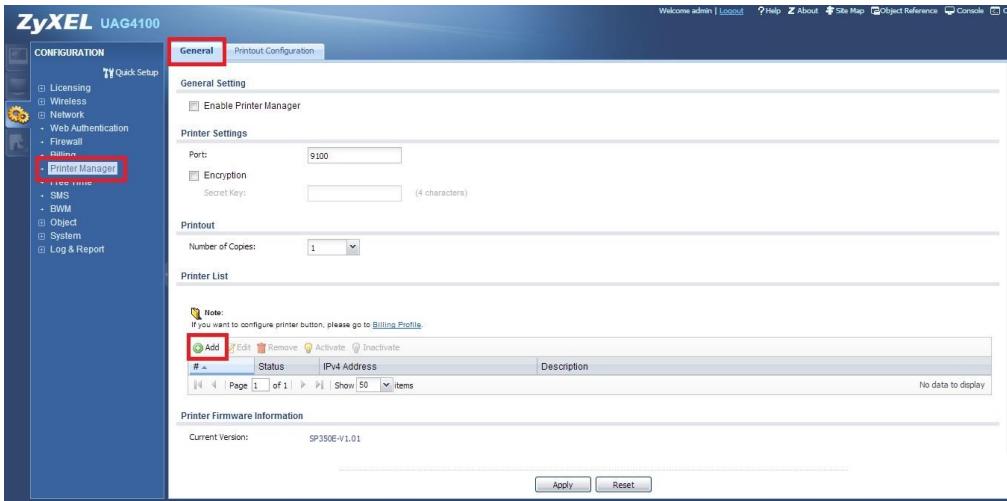Go to next page of printer list

click(x=303, y=385)
